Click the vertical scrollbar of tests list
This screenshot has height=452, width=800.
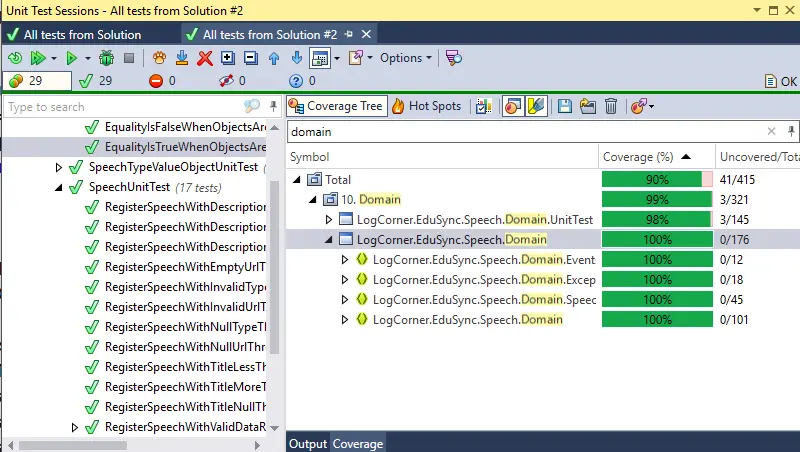click(x=274, y=266)
